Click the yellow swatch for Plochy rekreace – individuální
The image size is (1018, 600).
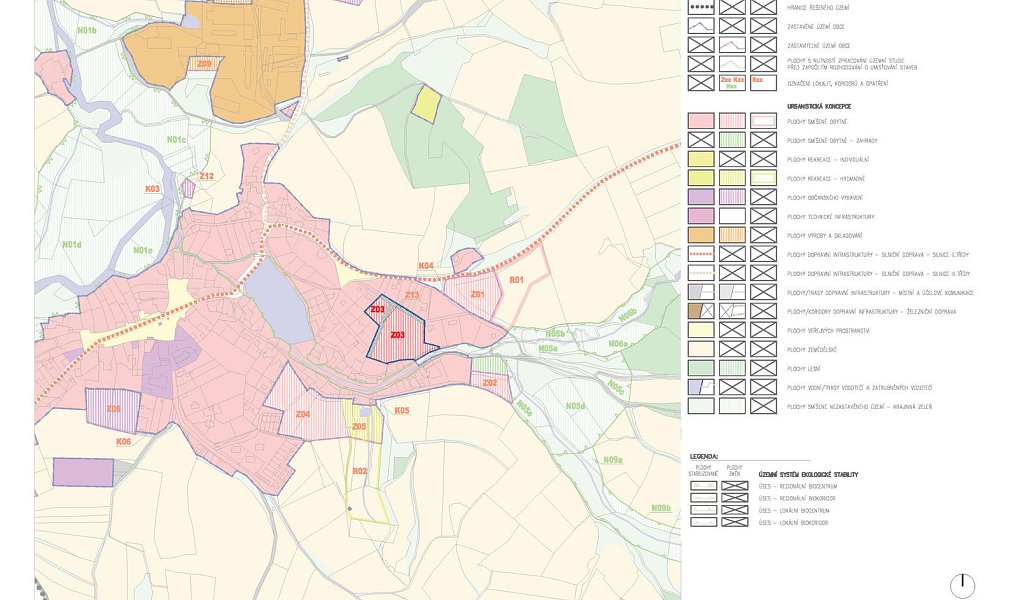point(701,158)
